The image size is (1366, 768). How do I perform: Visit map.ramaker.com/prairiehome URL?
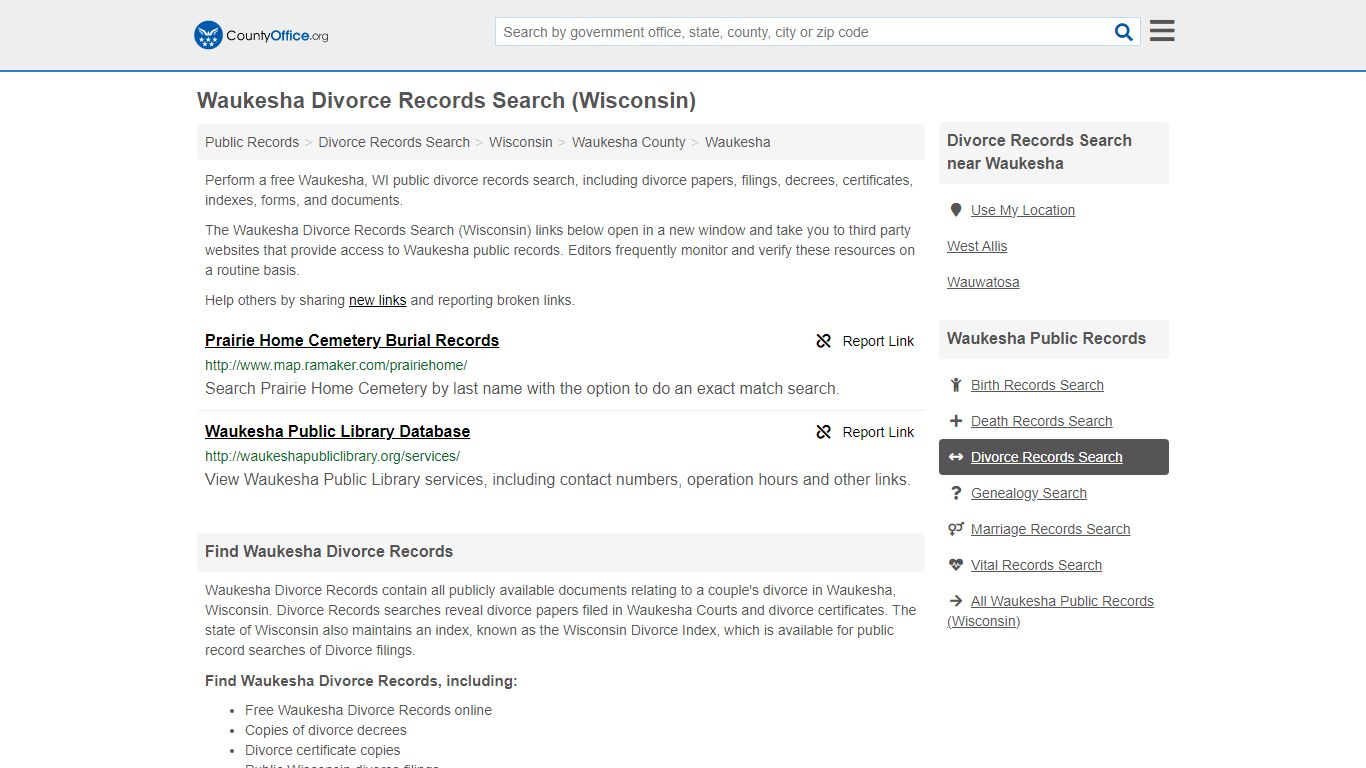336,365
